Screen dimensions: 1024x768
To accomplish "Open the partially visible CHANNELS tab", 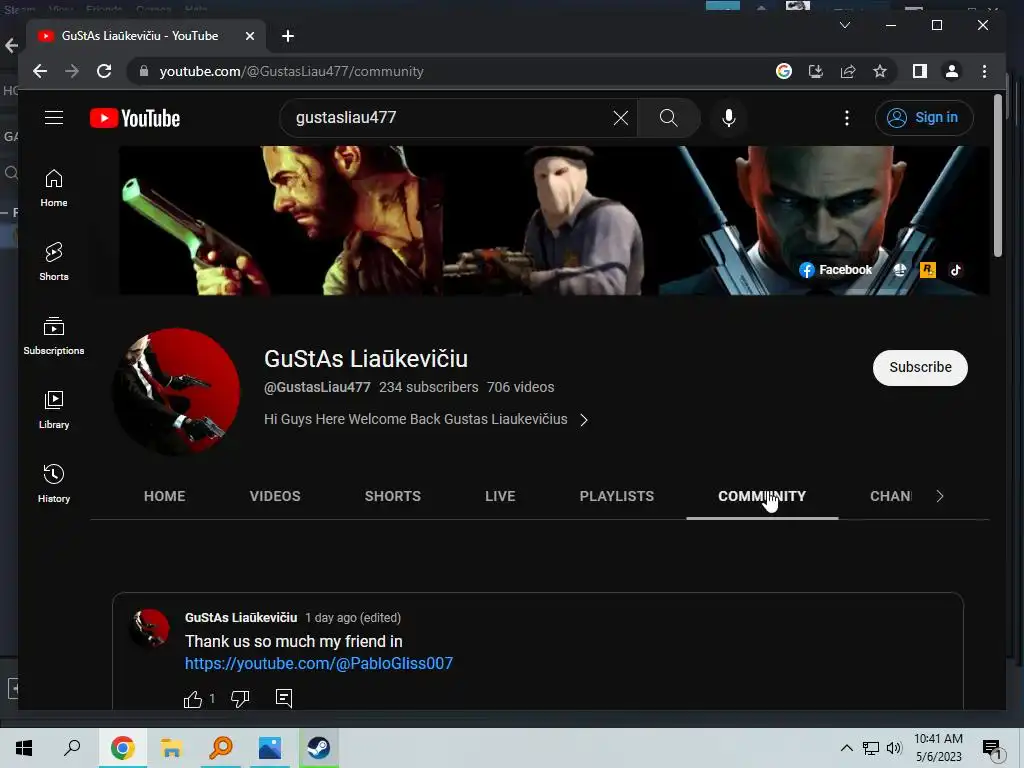I will 890,496.
